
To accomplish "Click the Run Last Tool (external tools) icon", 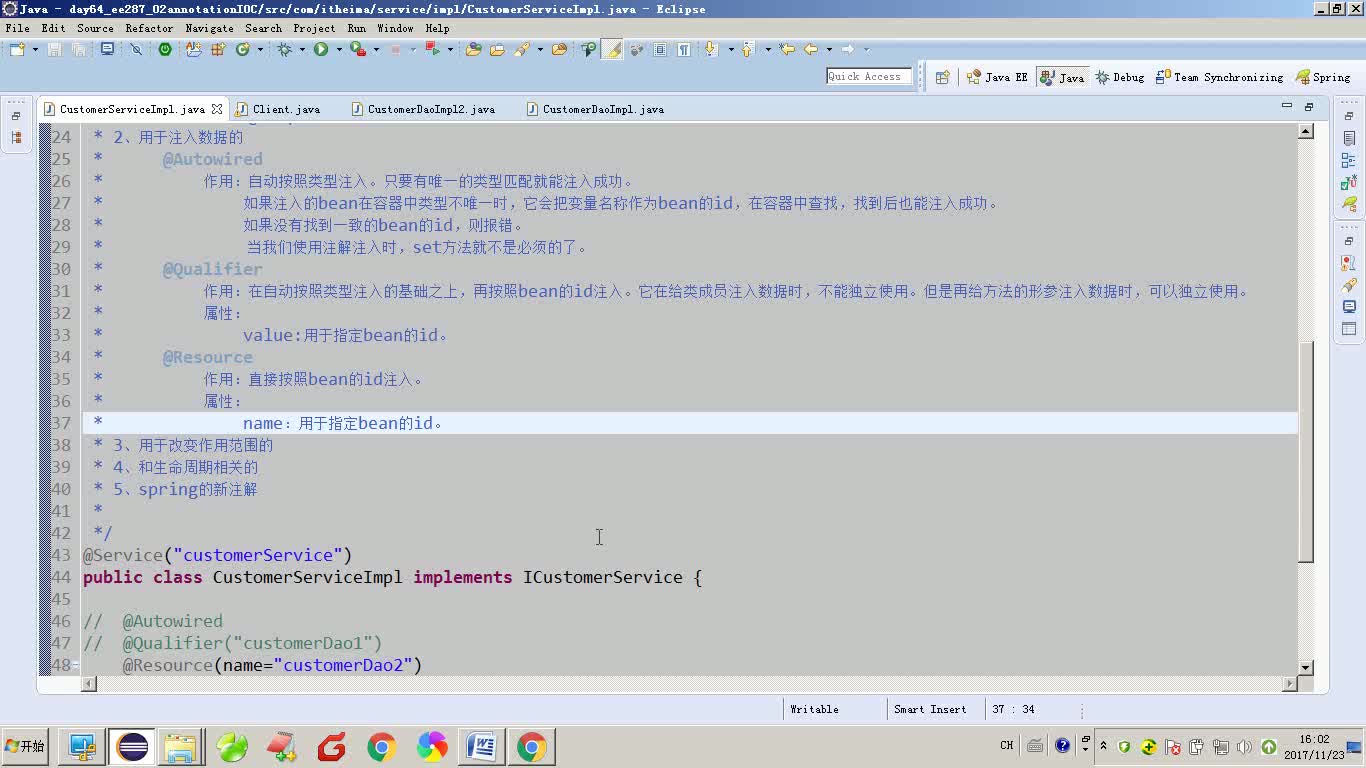I will (x=357, y=49).
